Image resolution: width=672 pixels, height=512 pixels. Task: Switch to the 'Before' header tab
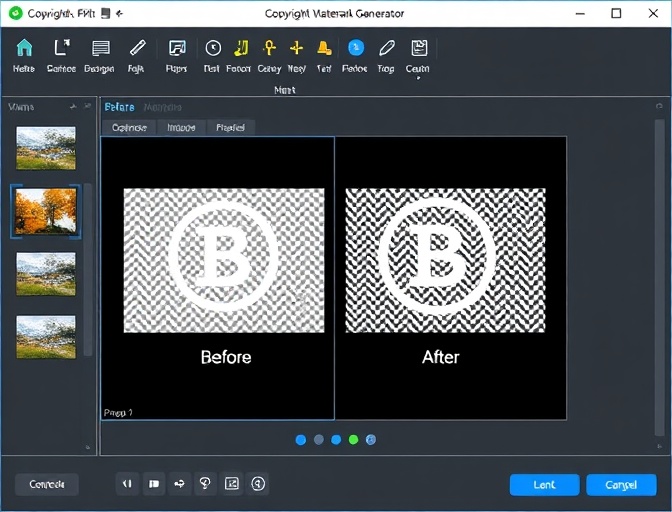[x=119, y=107]
